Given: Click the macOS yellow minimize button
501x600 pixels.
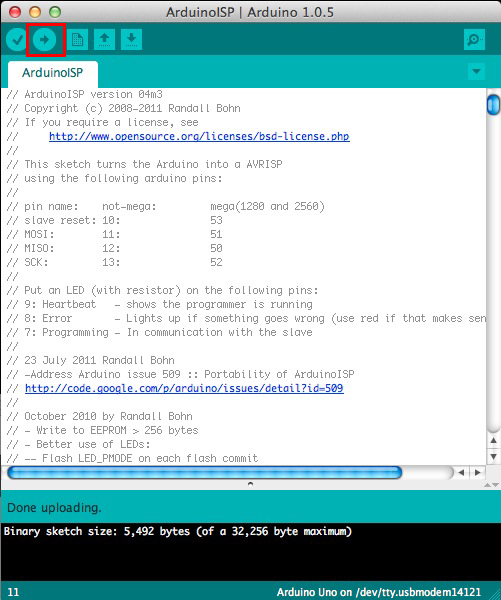Looking at the screenshot, I should click(x=35, y=12).
